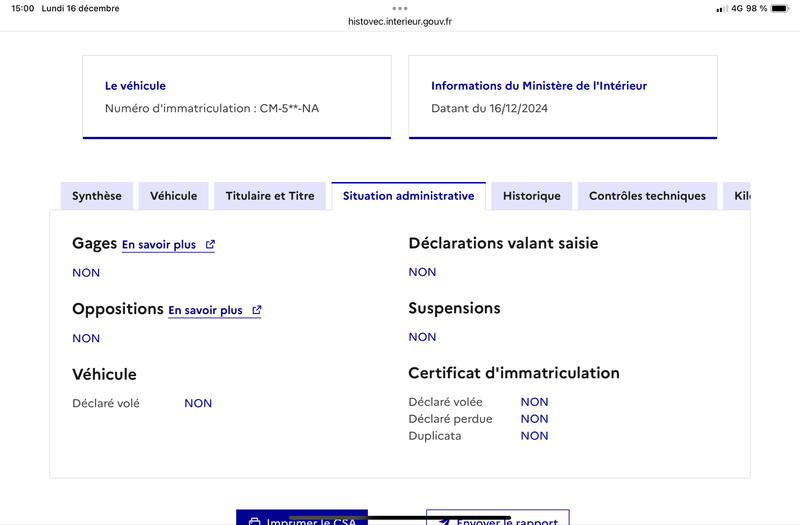The height and width of the screenshot is (525, 800).
Task: Select the Le véhicule card heading
Action: pyautogui.click(x=135, y=86)
